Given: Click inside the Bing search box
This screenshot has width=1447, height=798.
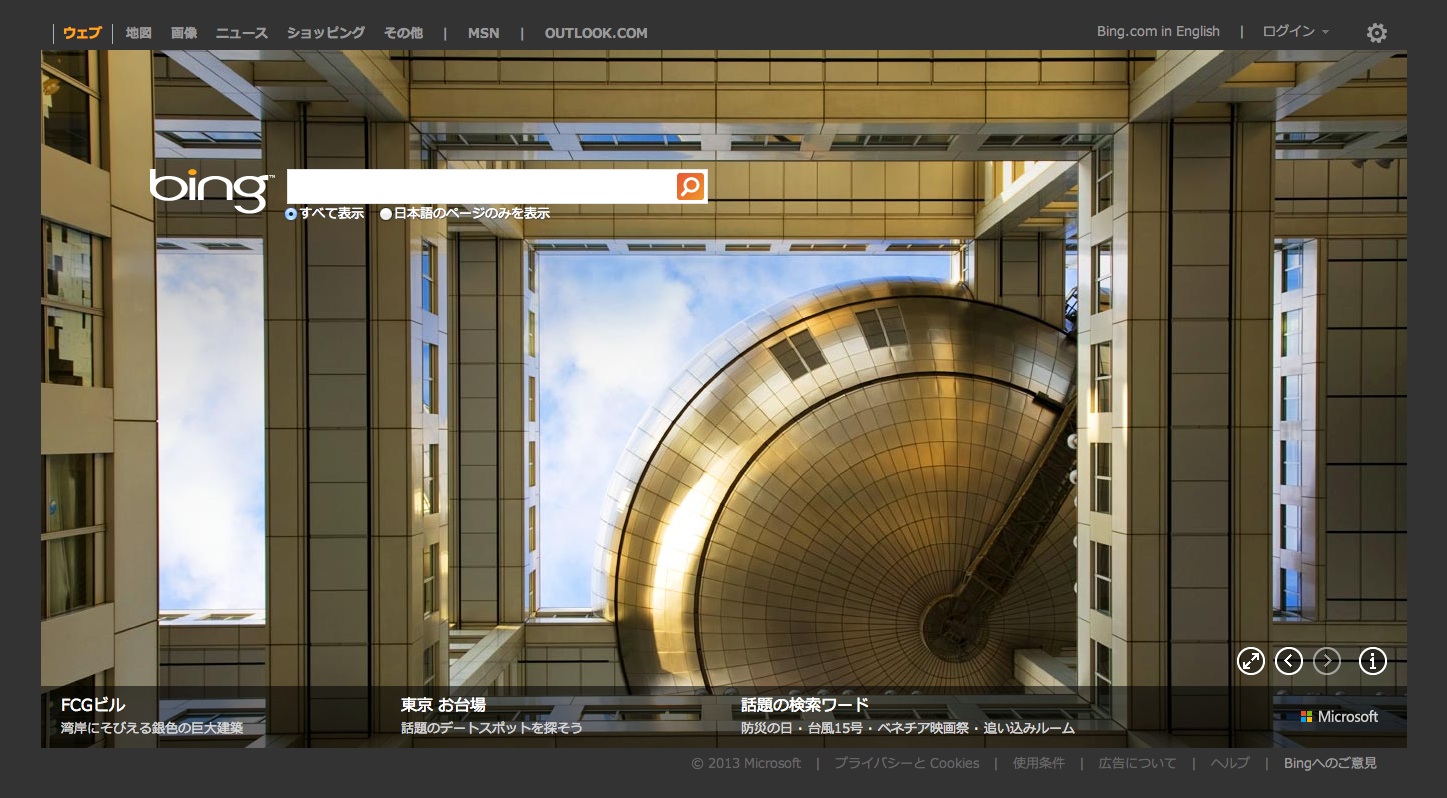Looking at the screenshot, I should coord(480,187).
